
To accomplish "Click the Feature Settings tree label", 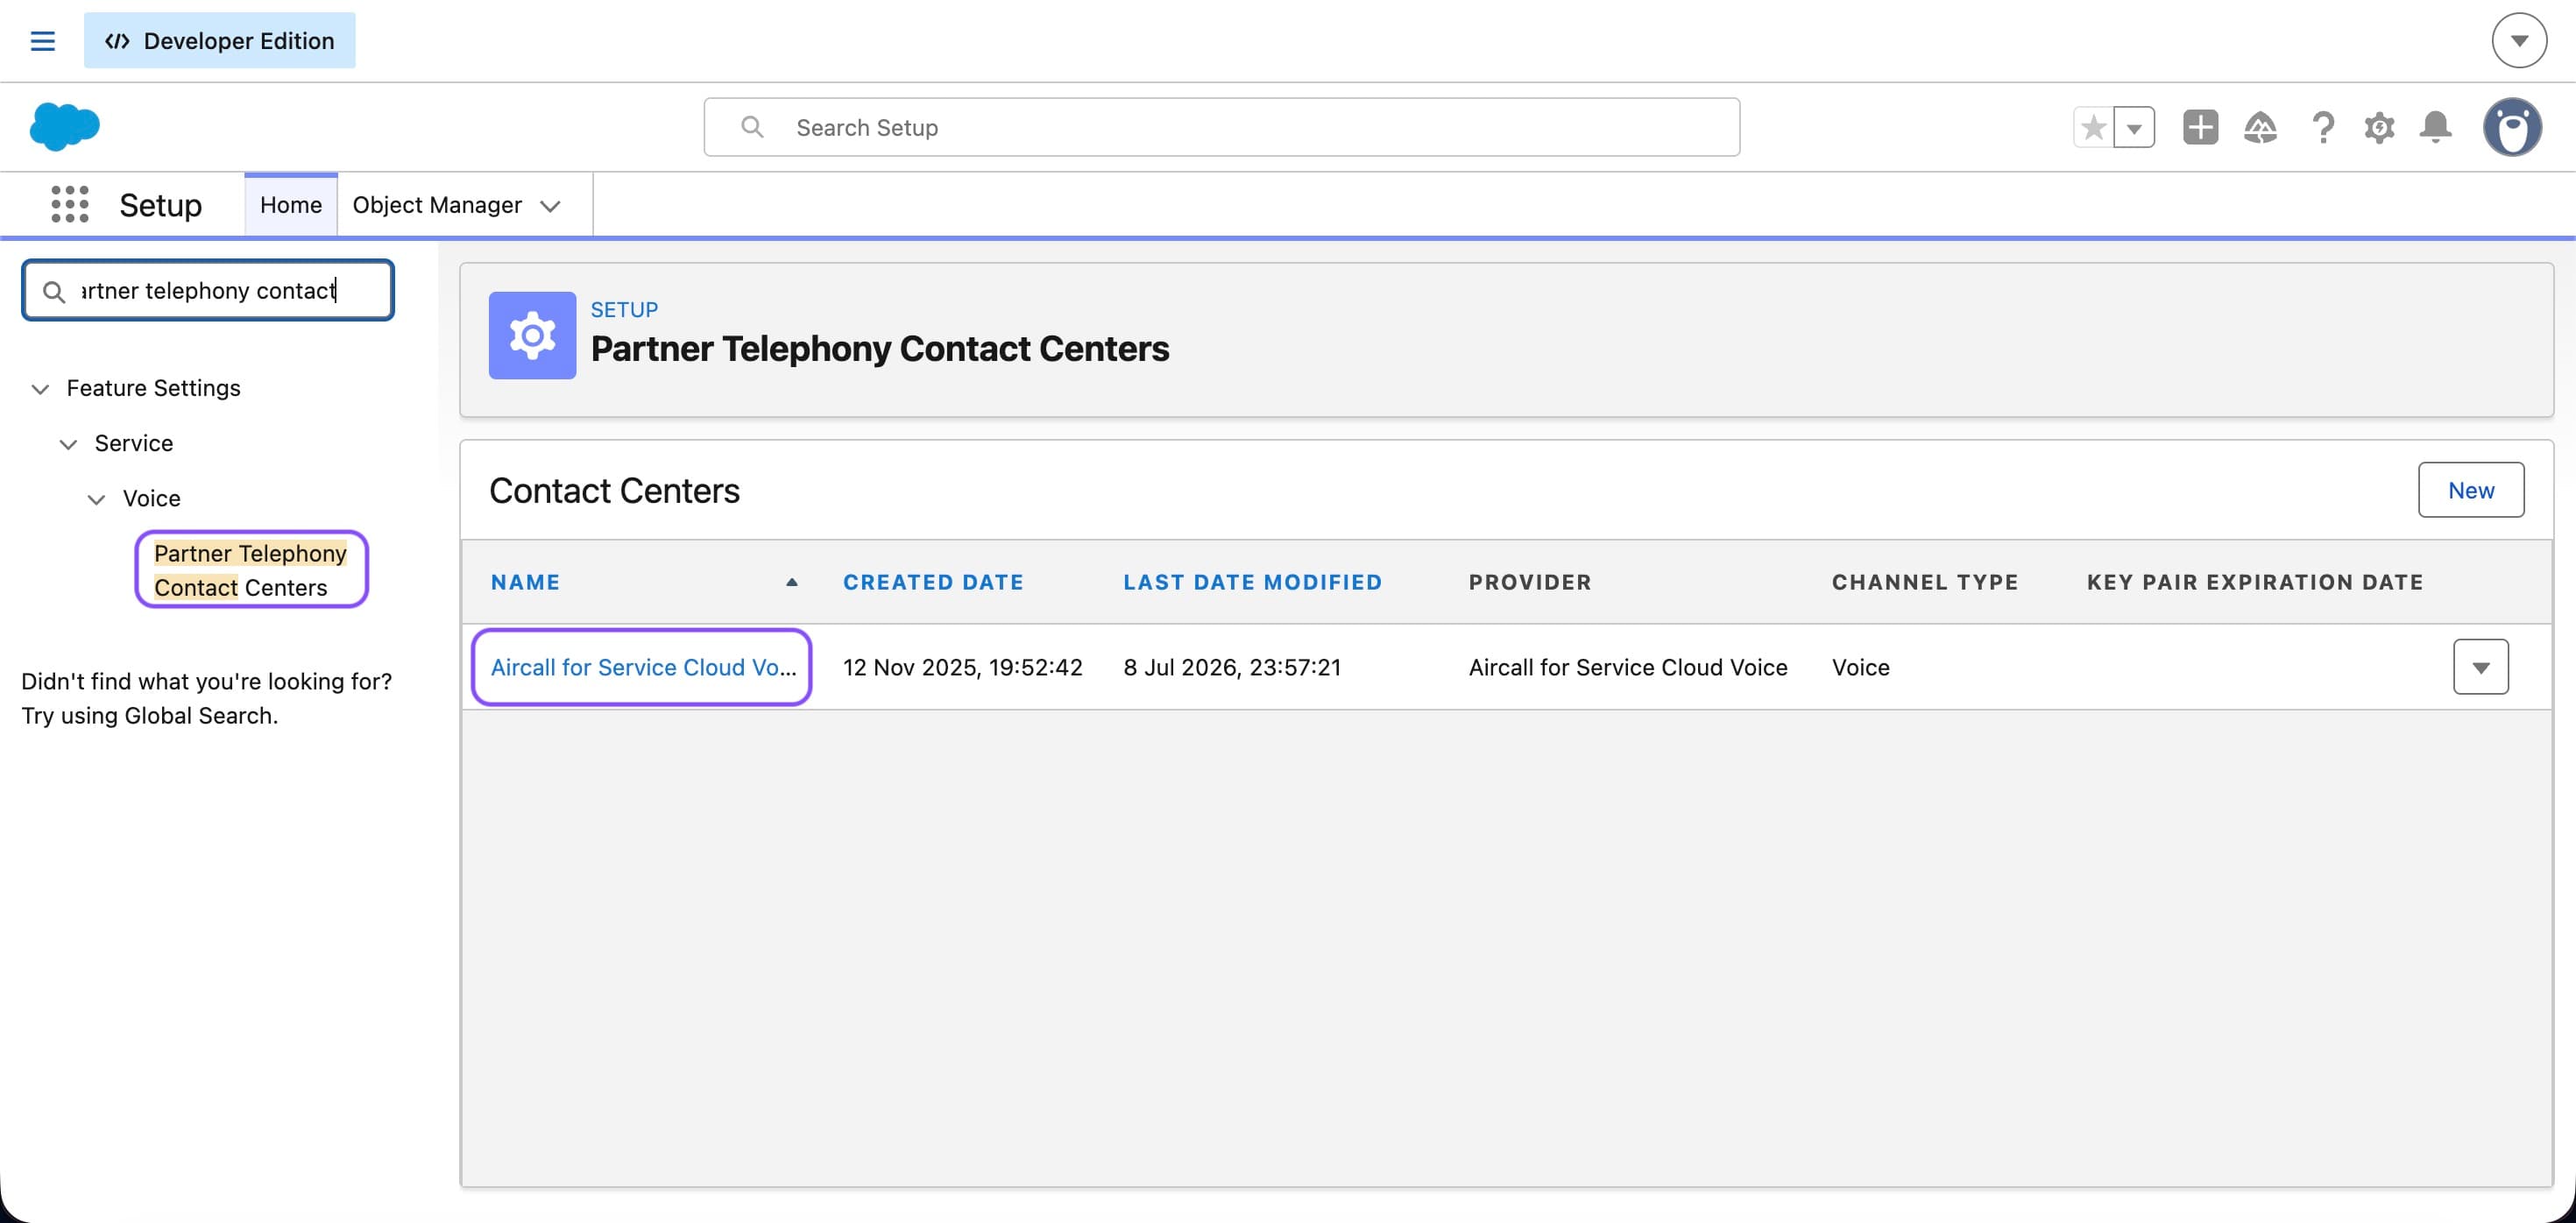I will 153,388.
